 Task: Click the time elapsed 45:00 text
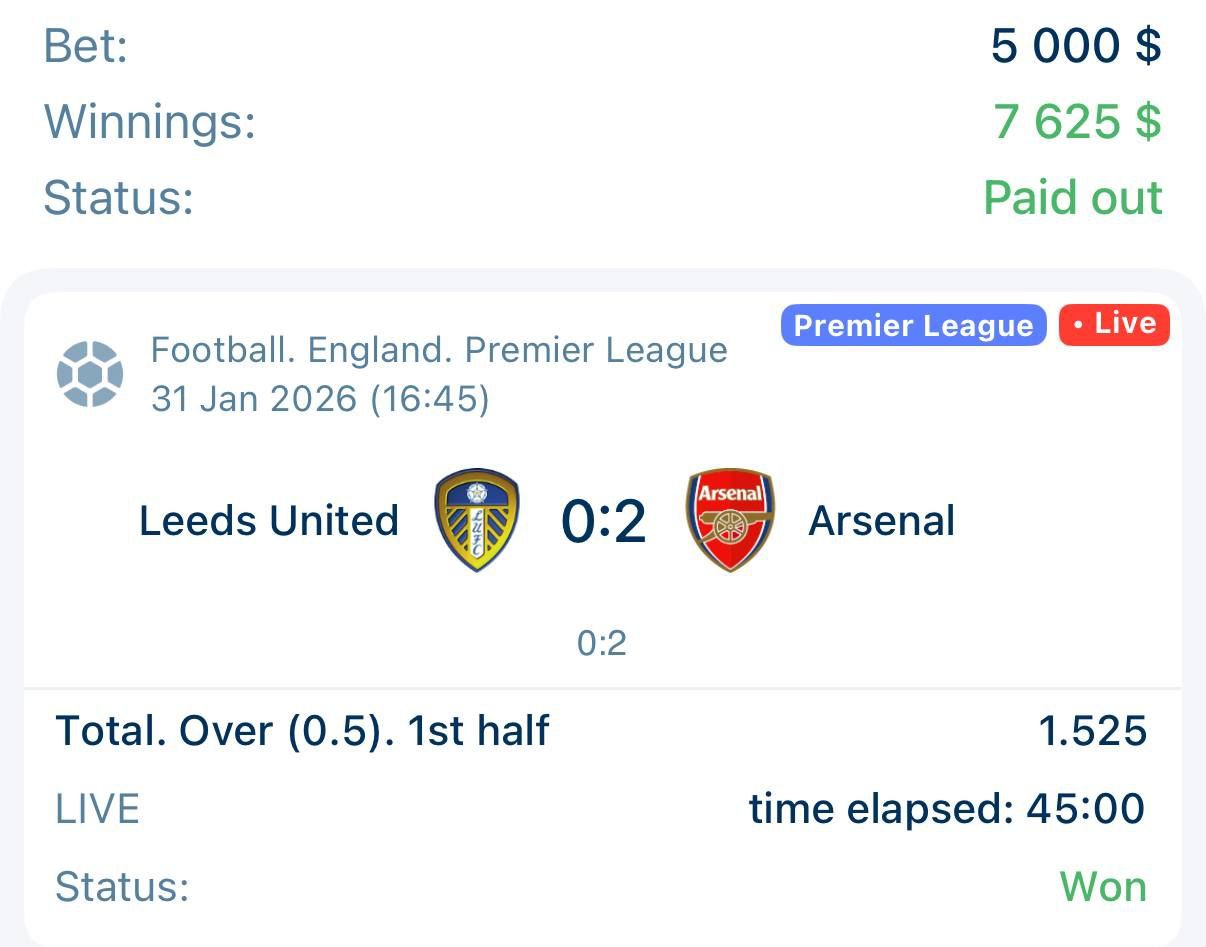(946, 809)
